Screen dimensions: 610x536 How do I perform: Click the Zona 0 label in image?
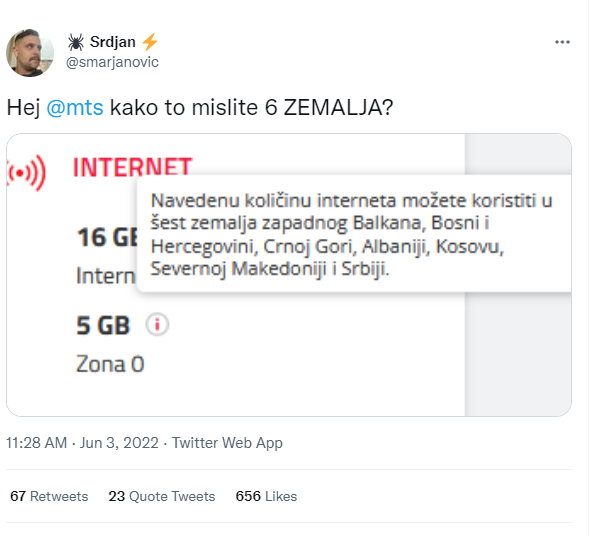tap(110, 364)
